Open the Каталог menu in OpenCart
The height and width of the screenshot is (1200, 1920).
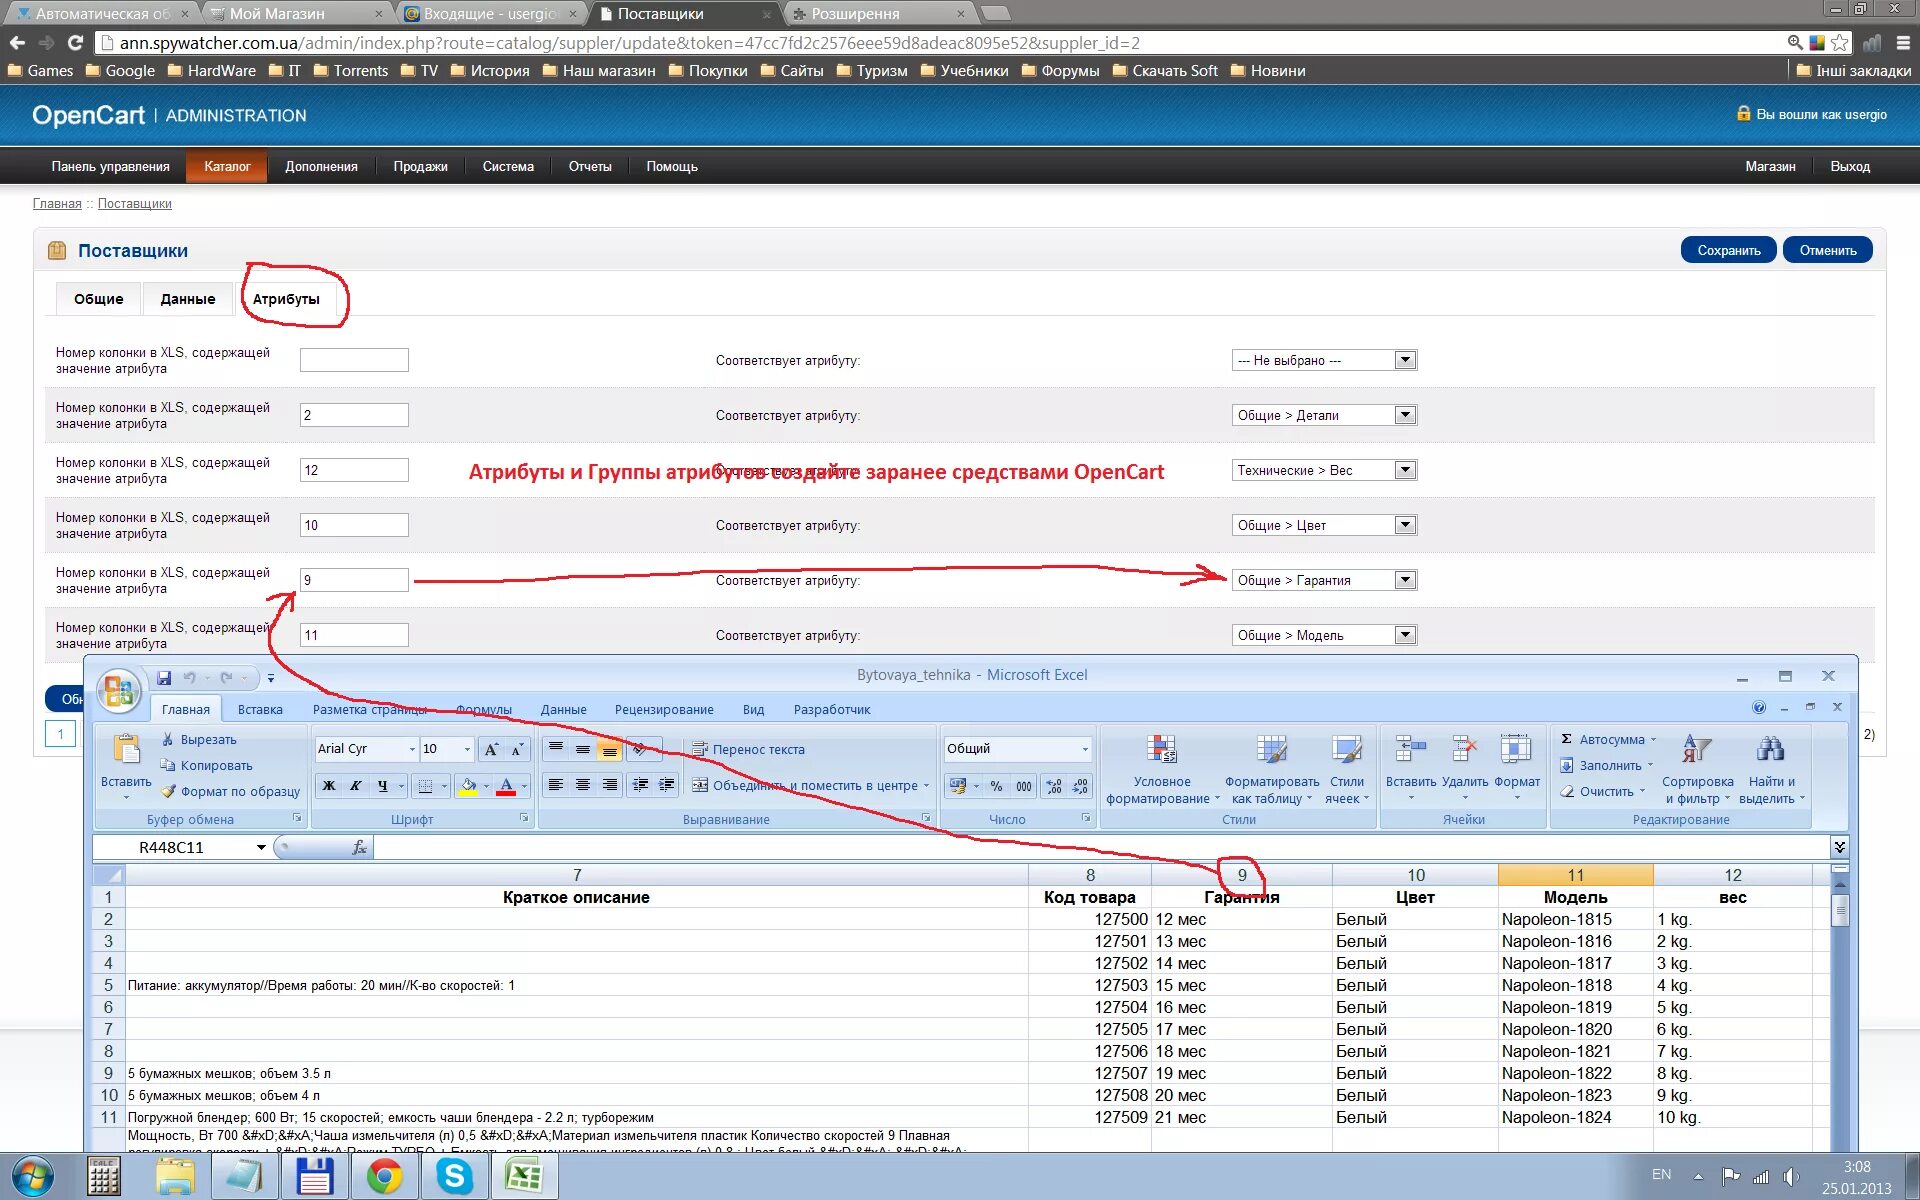click(x=224, y=166)
